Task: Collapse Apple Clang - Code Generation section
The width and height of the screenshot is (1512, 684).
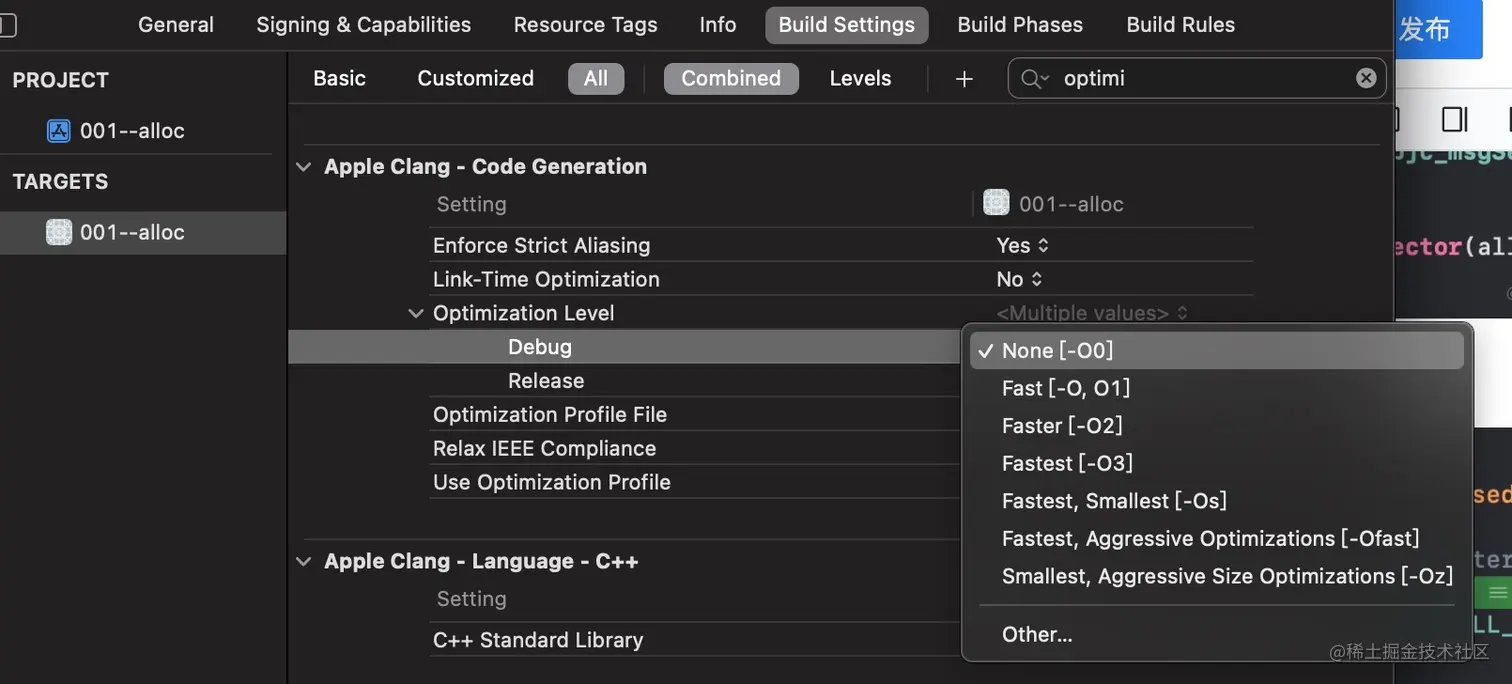Action: coord(304,167)
